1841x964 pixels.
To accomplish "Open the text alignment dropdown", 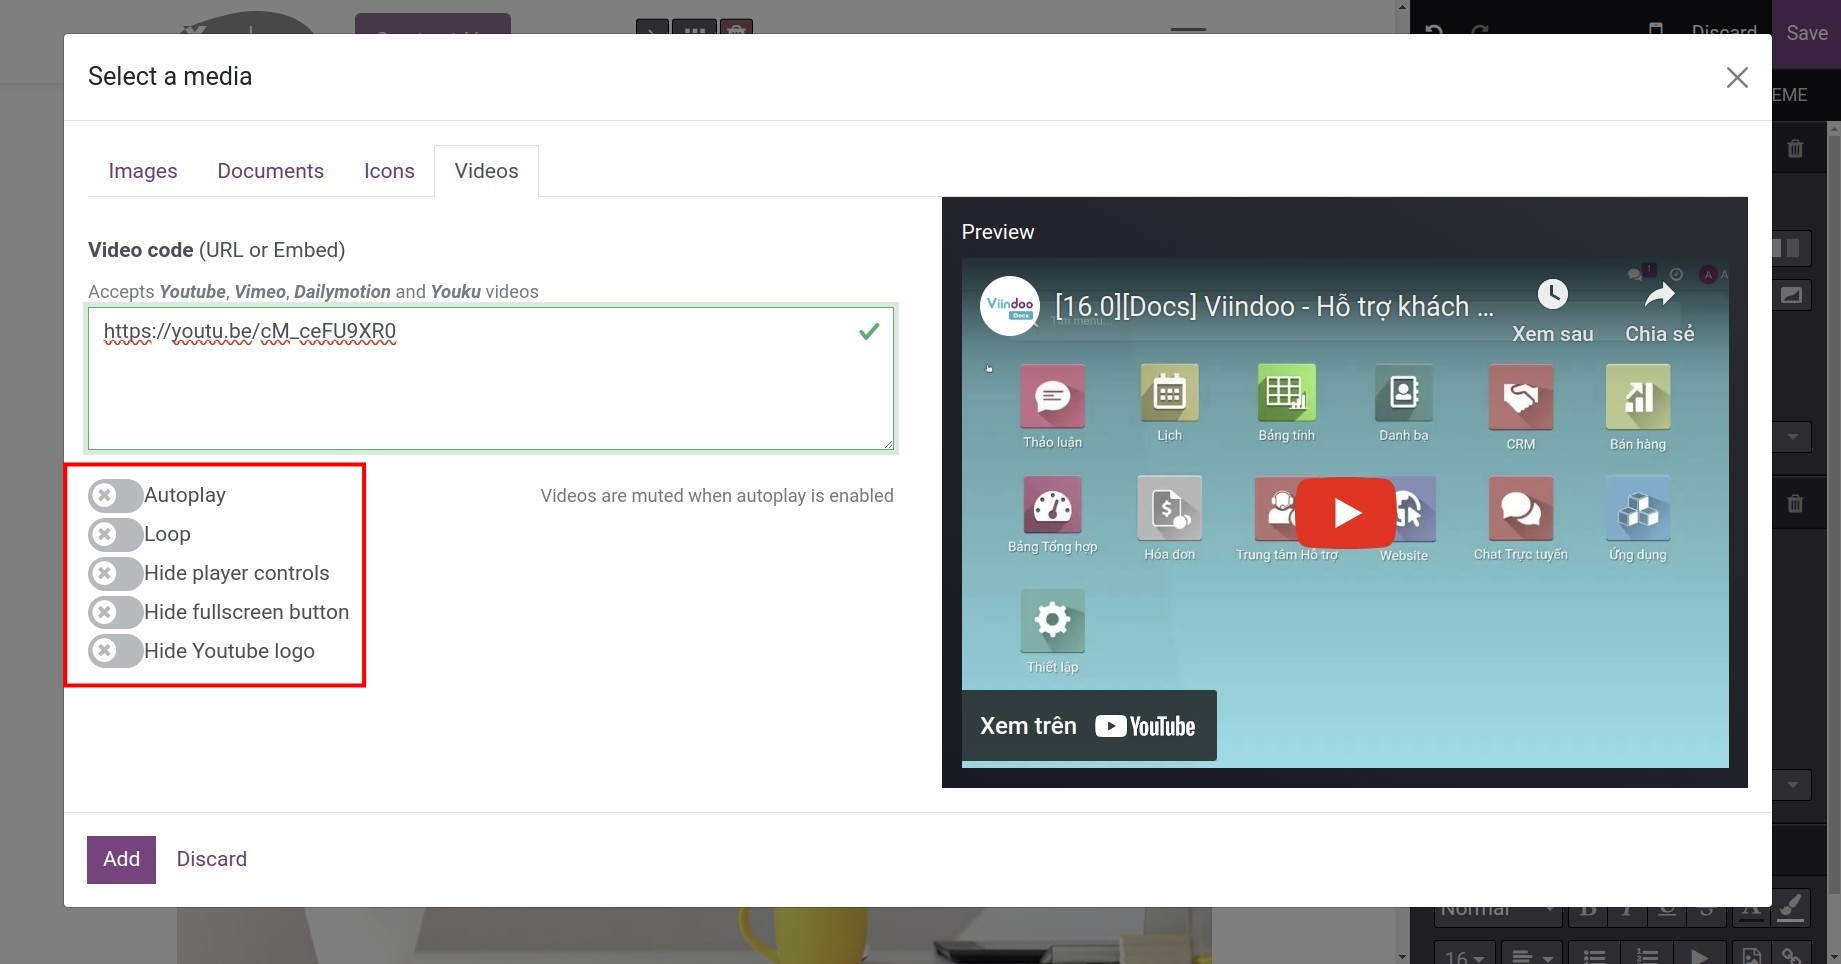I will pos(1530,955).
